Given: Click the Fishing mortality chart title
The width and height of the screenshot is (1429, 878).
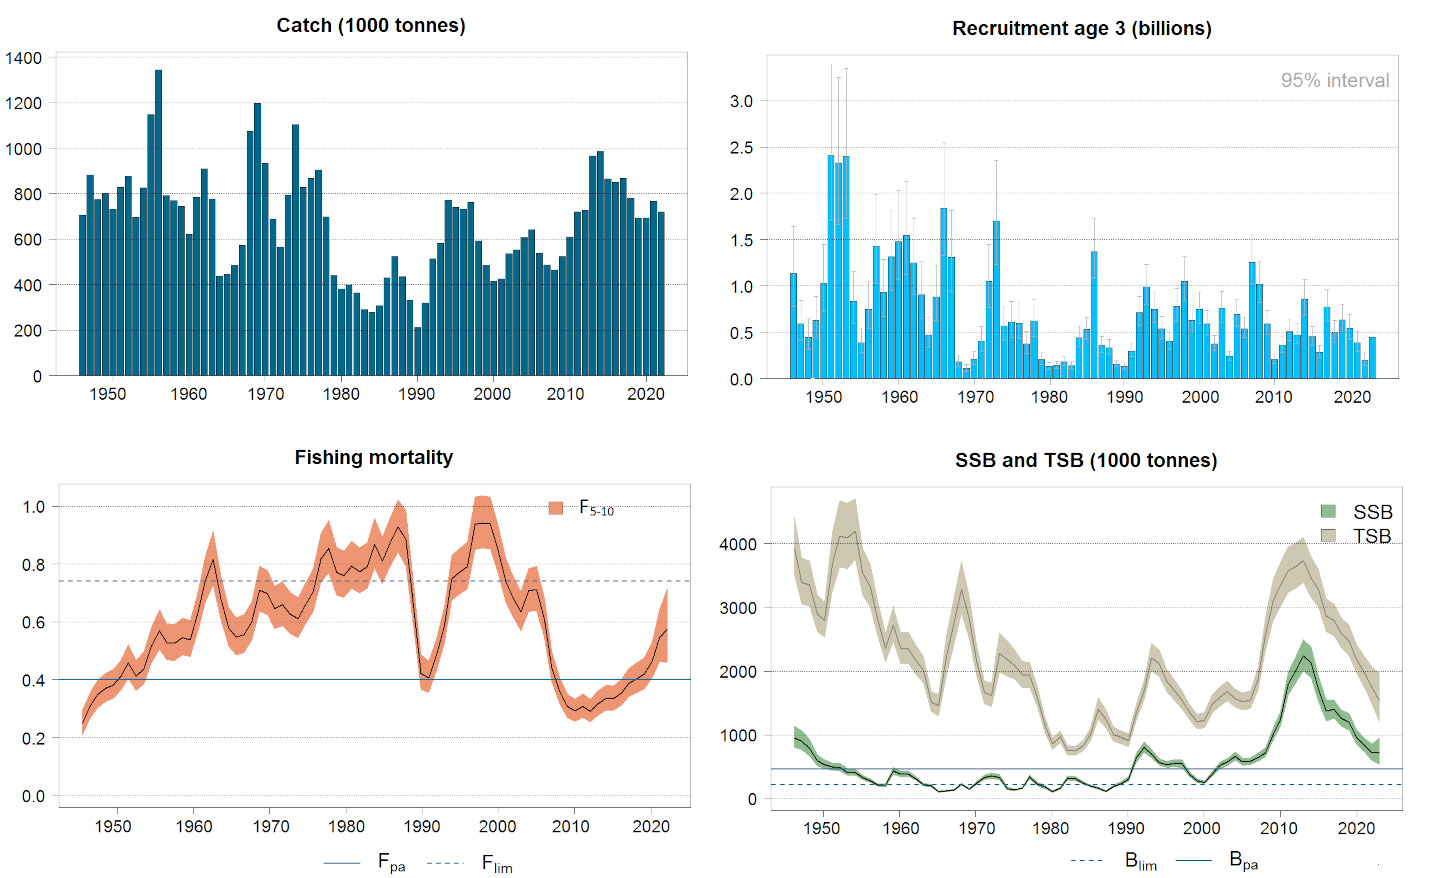Looking at the screenshot, I should pos(374,458).
